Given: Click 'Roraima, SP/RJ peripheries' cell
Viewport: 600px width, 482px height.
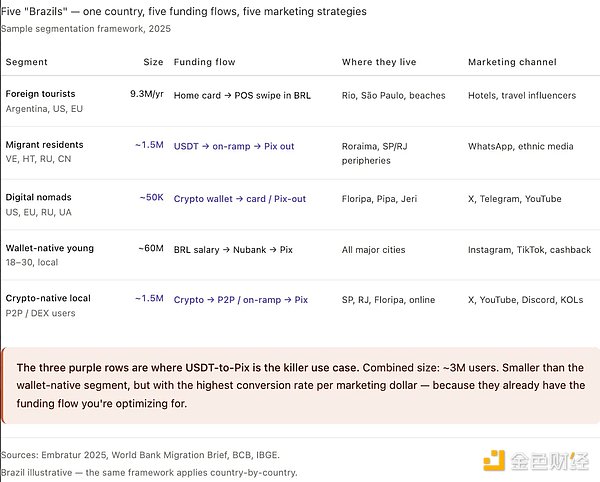Looking at the screenshot, I should pos(374,153).
